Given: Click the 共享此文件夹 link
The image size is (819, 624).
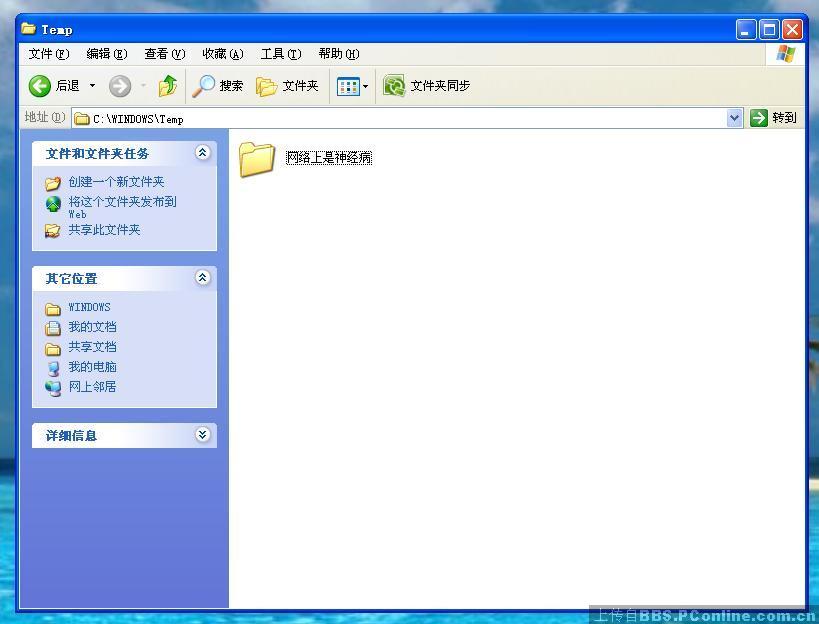Looking at the screenshot, I should pyautogui.click(x=103, y=230).
